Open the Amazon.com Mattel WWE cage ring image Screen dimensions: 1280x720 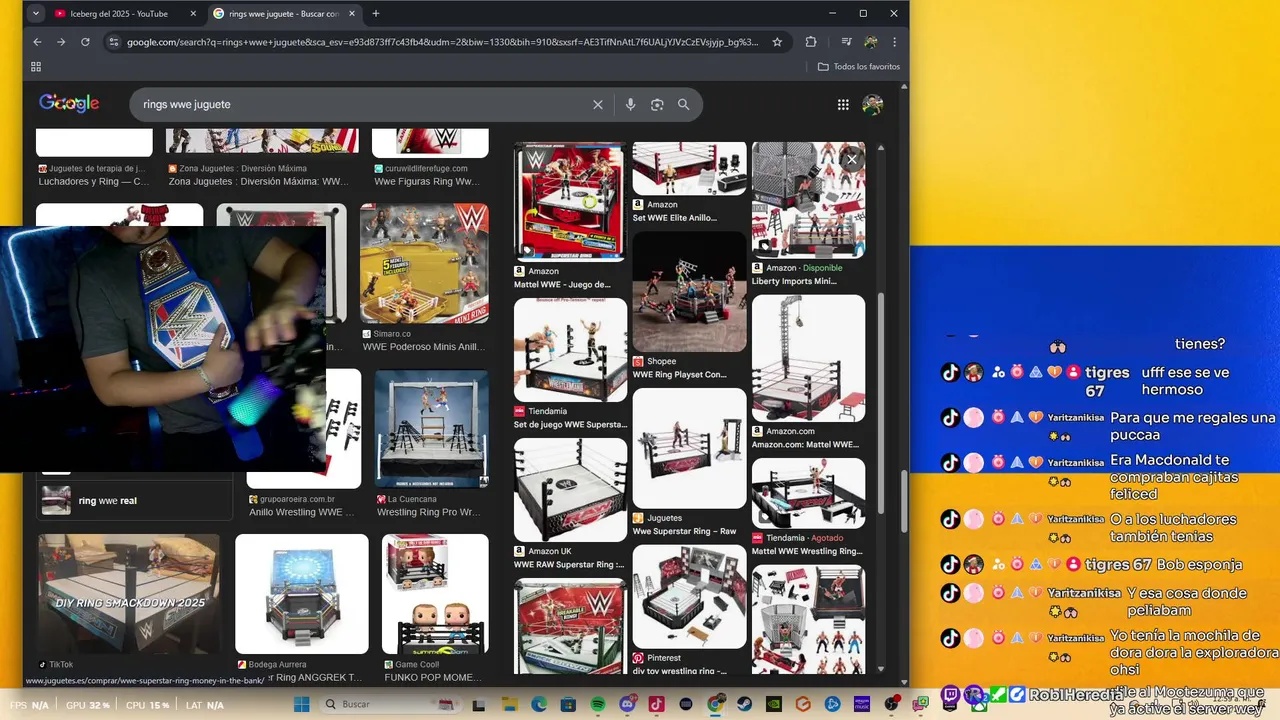[x=808, y=358]
